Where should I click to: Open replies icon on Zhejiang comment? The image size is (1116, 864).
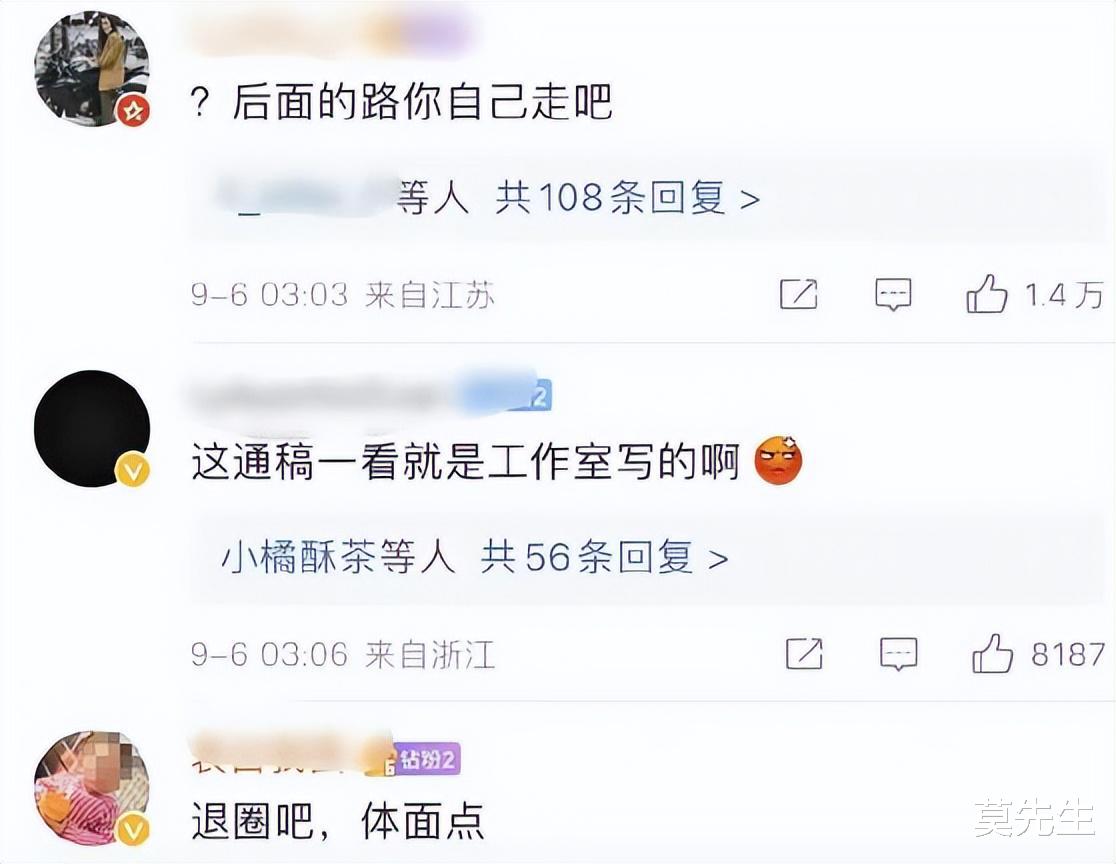coord(898,653)
